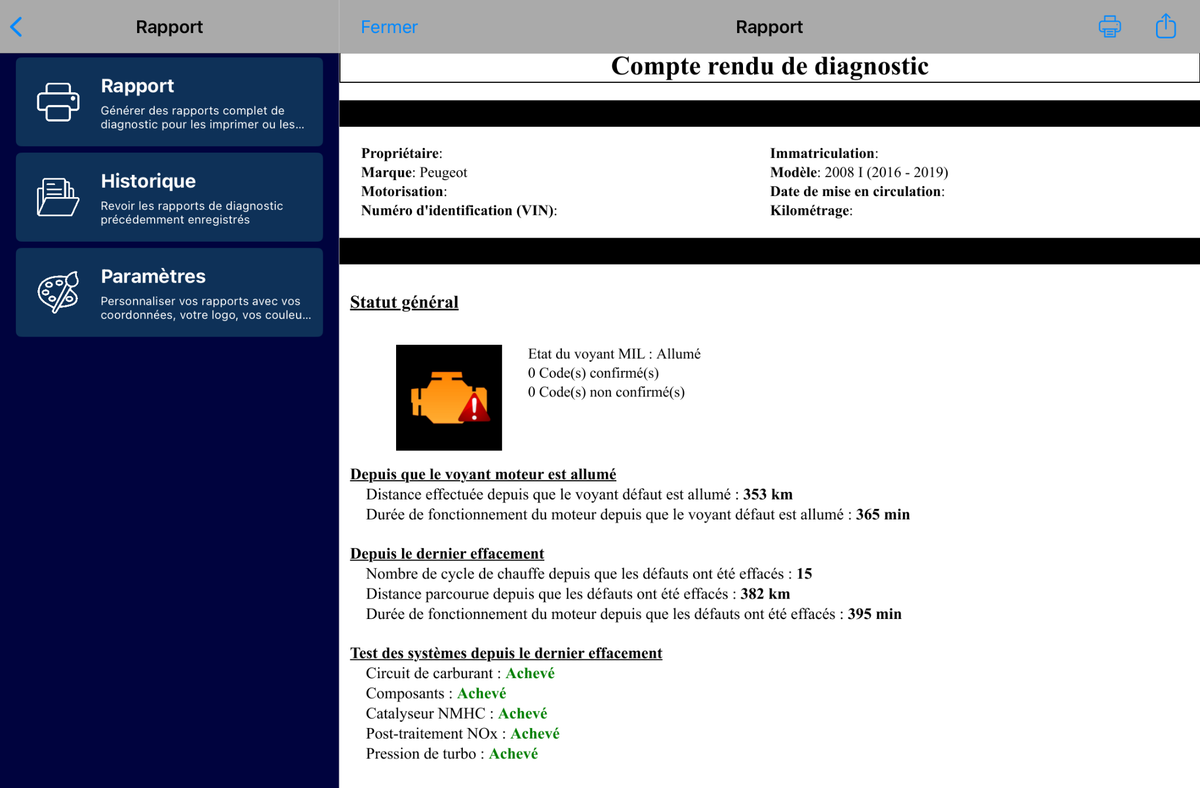Screen dimensions: 1200x788
Task: Open the Rapport menu card
Action: 169,102
